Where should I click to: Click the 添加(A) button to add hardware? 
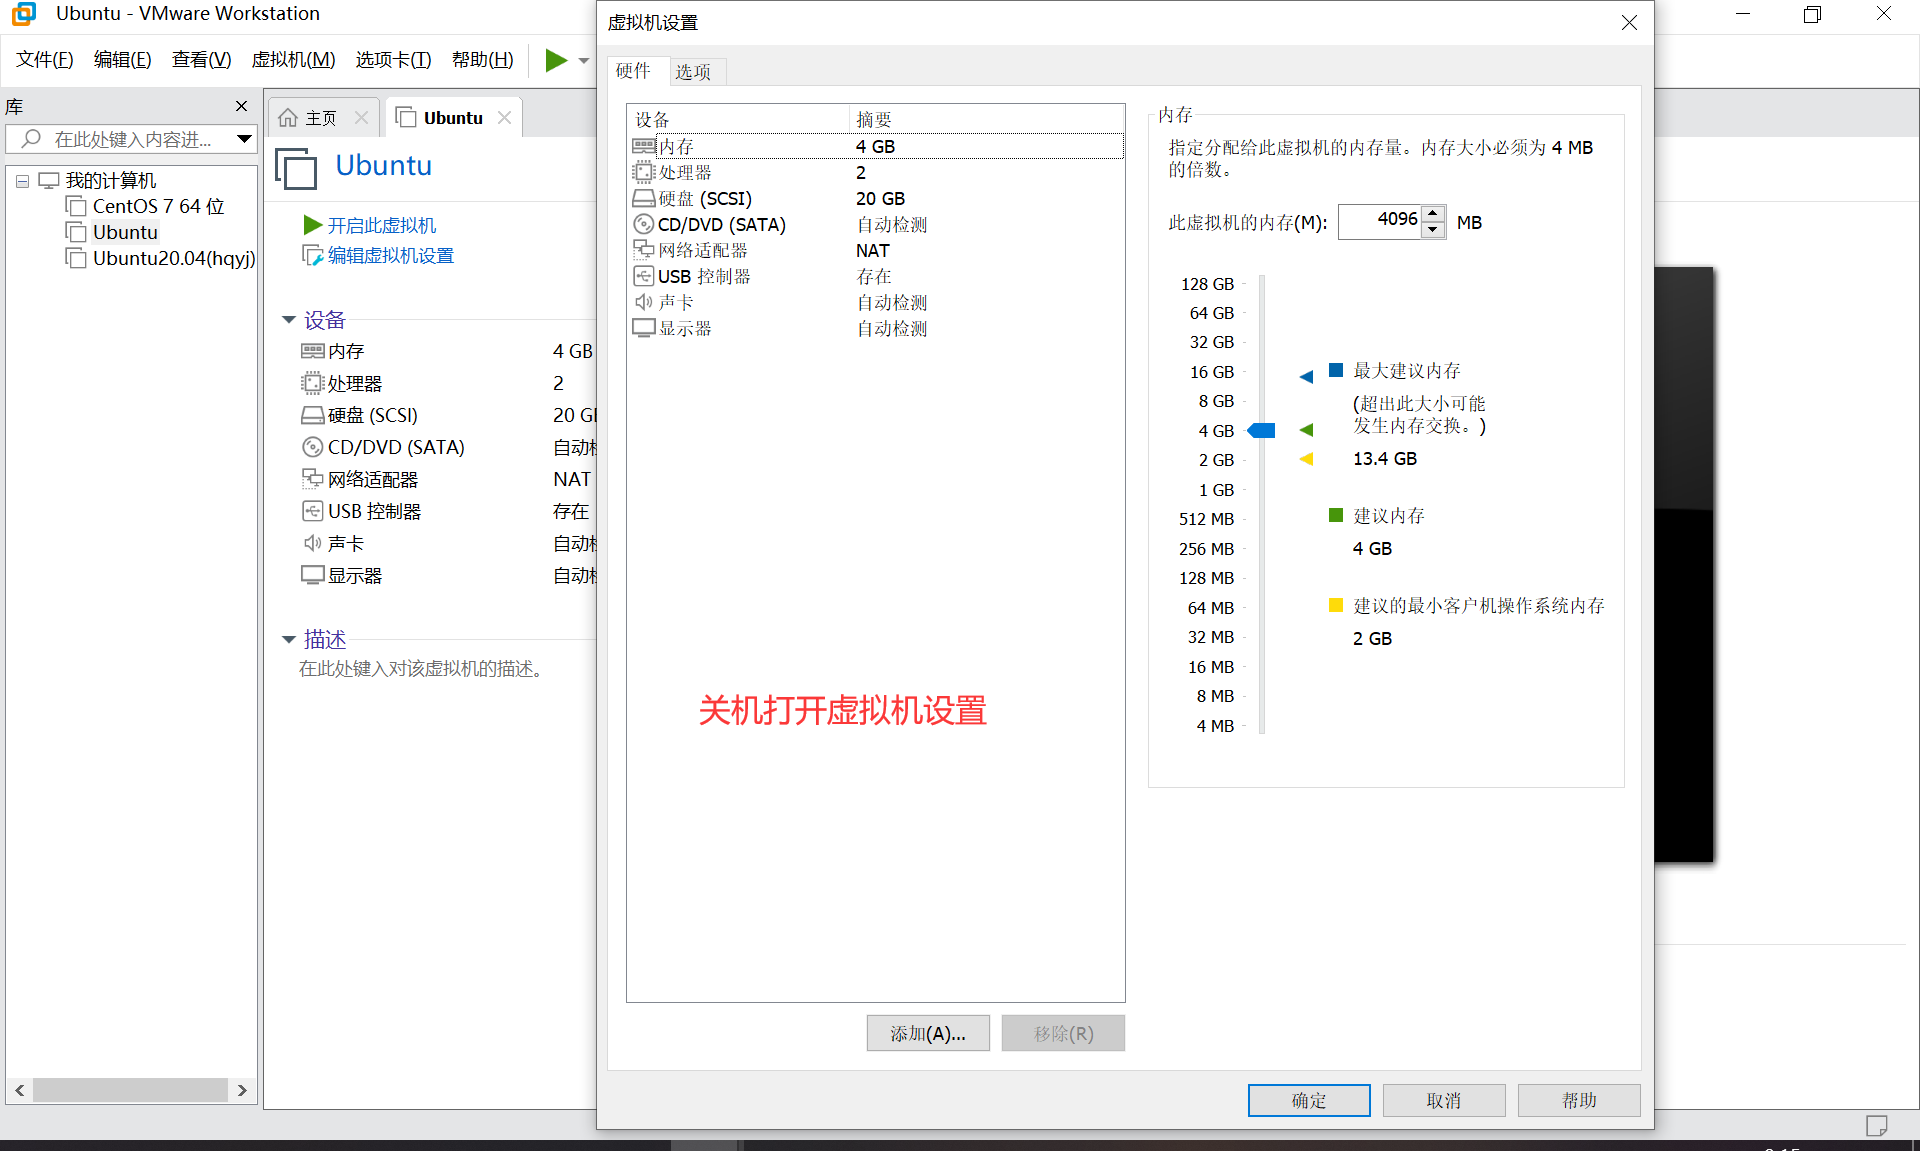[x=927, y=1033]
